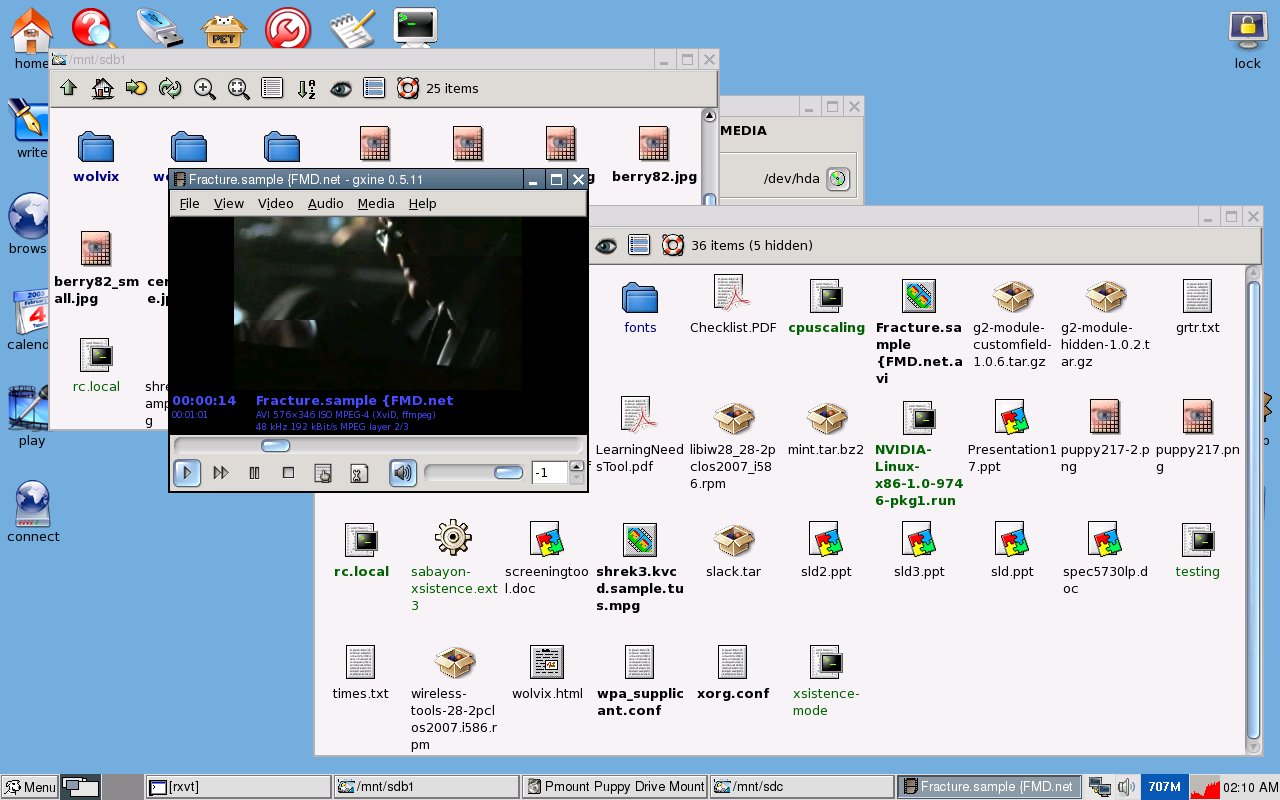Select the cpuscaling script file

click(x=826, y=306)
